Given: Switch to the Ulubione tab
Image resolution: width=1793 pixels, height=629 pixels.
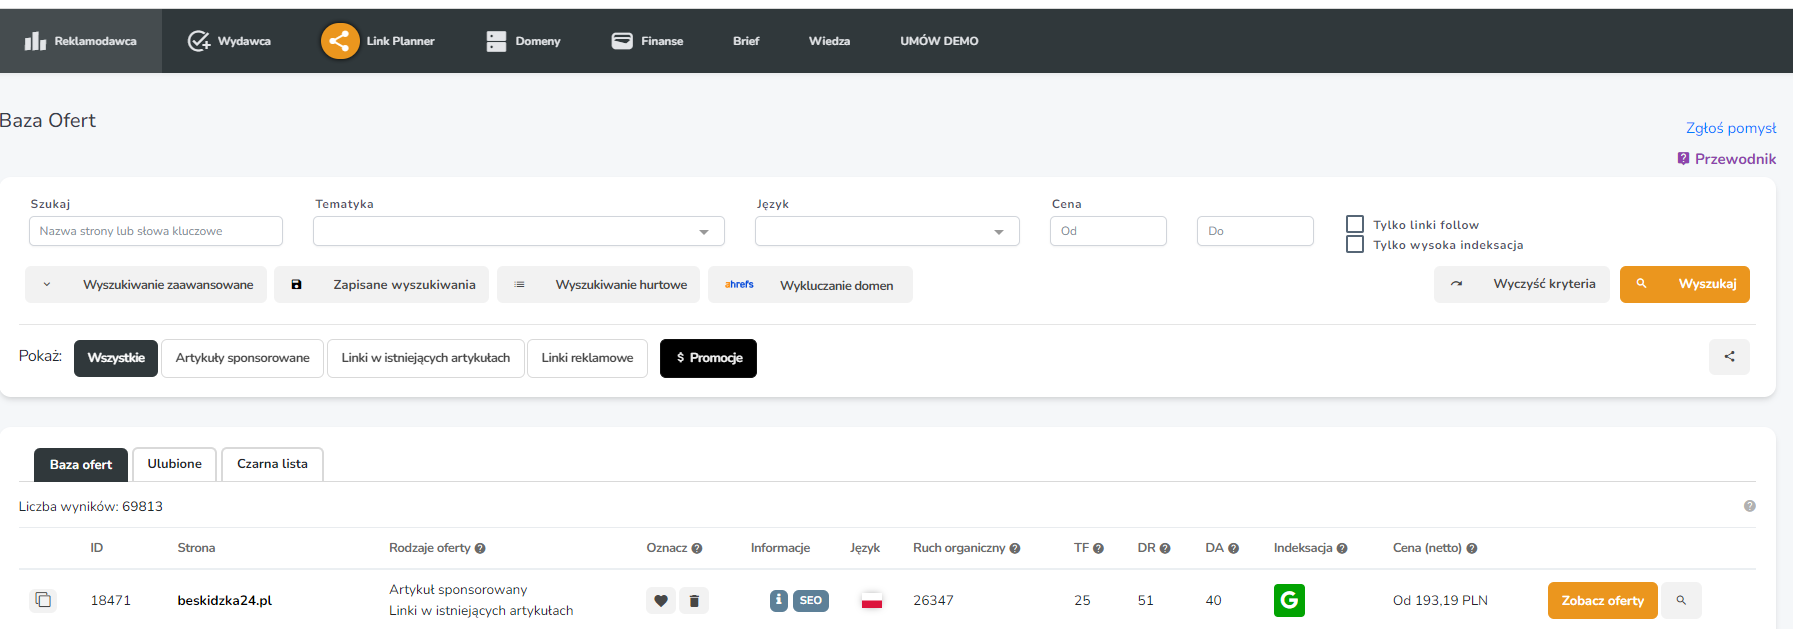Looking at the screenshot, I should click(x=174, y=464).
